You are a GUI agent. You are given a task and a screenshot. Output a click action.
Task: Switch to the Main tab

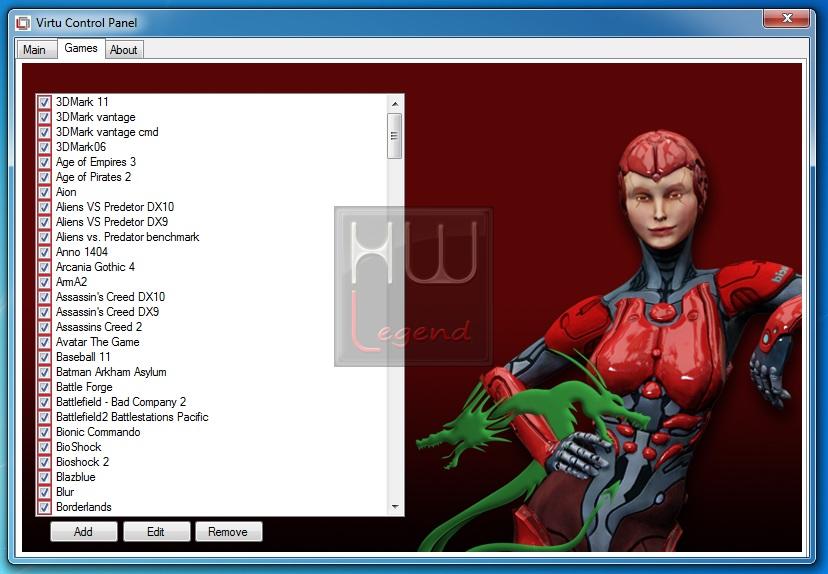(34, 50)
